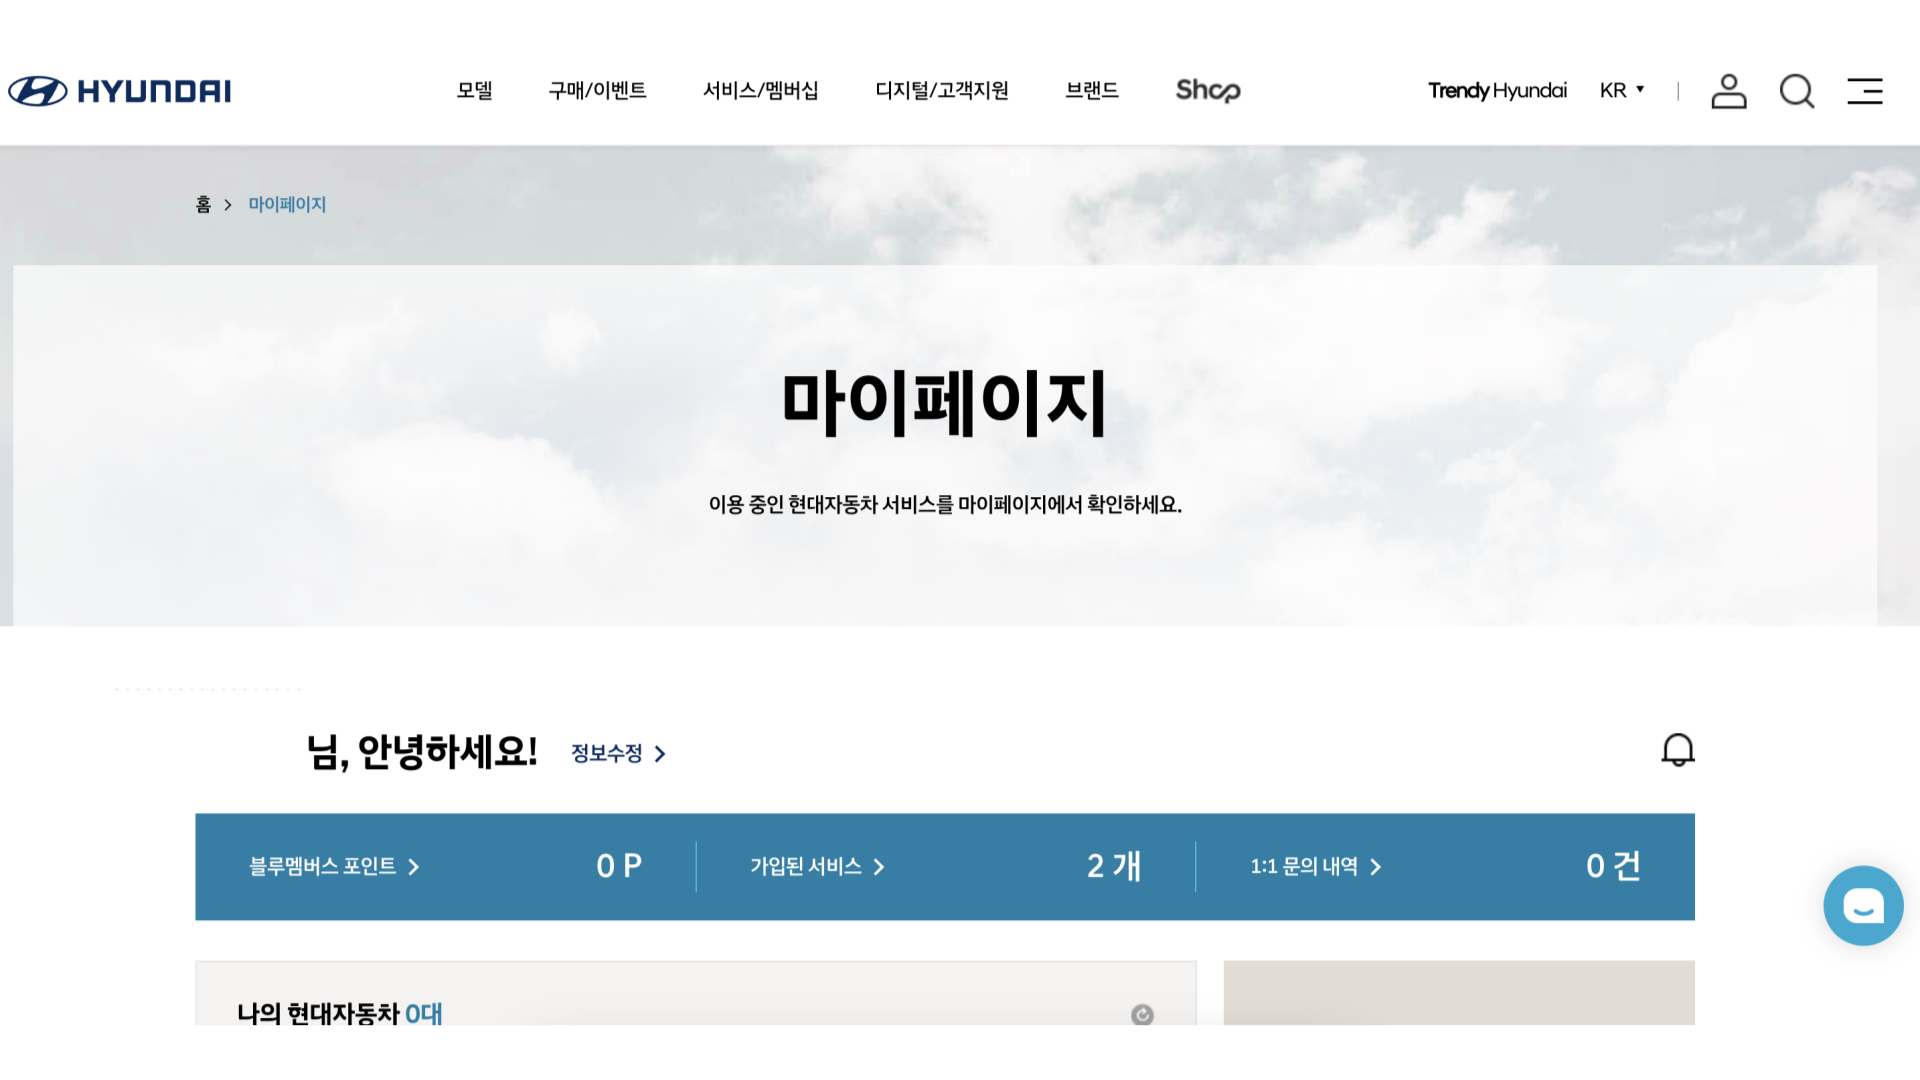
Task: Open the 모델 menu
Action: (x=474, y=90)
